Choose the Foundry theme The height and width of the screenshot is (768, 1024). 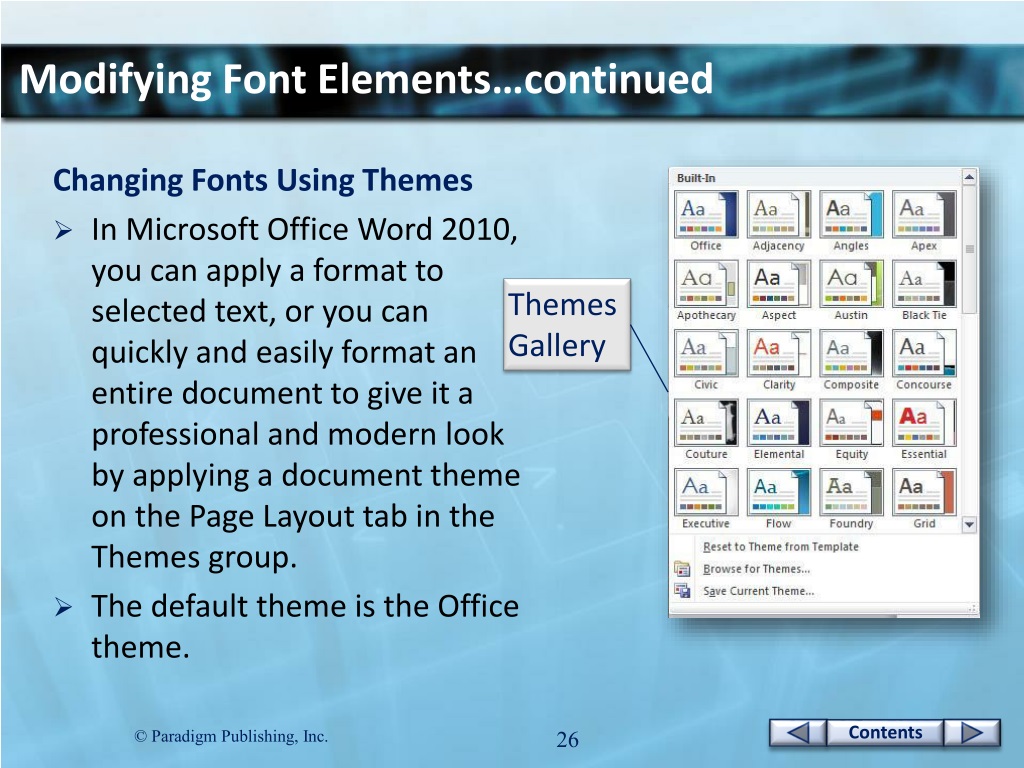(x=851, y=492)
